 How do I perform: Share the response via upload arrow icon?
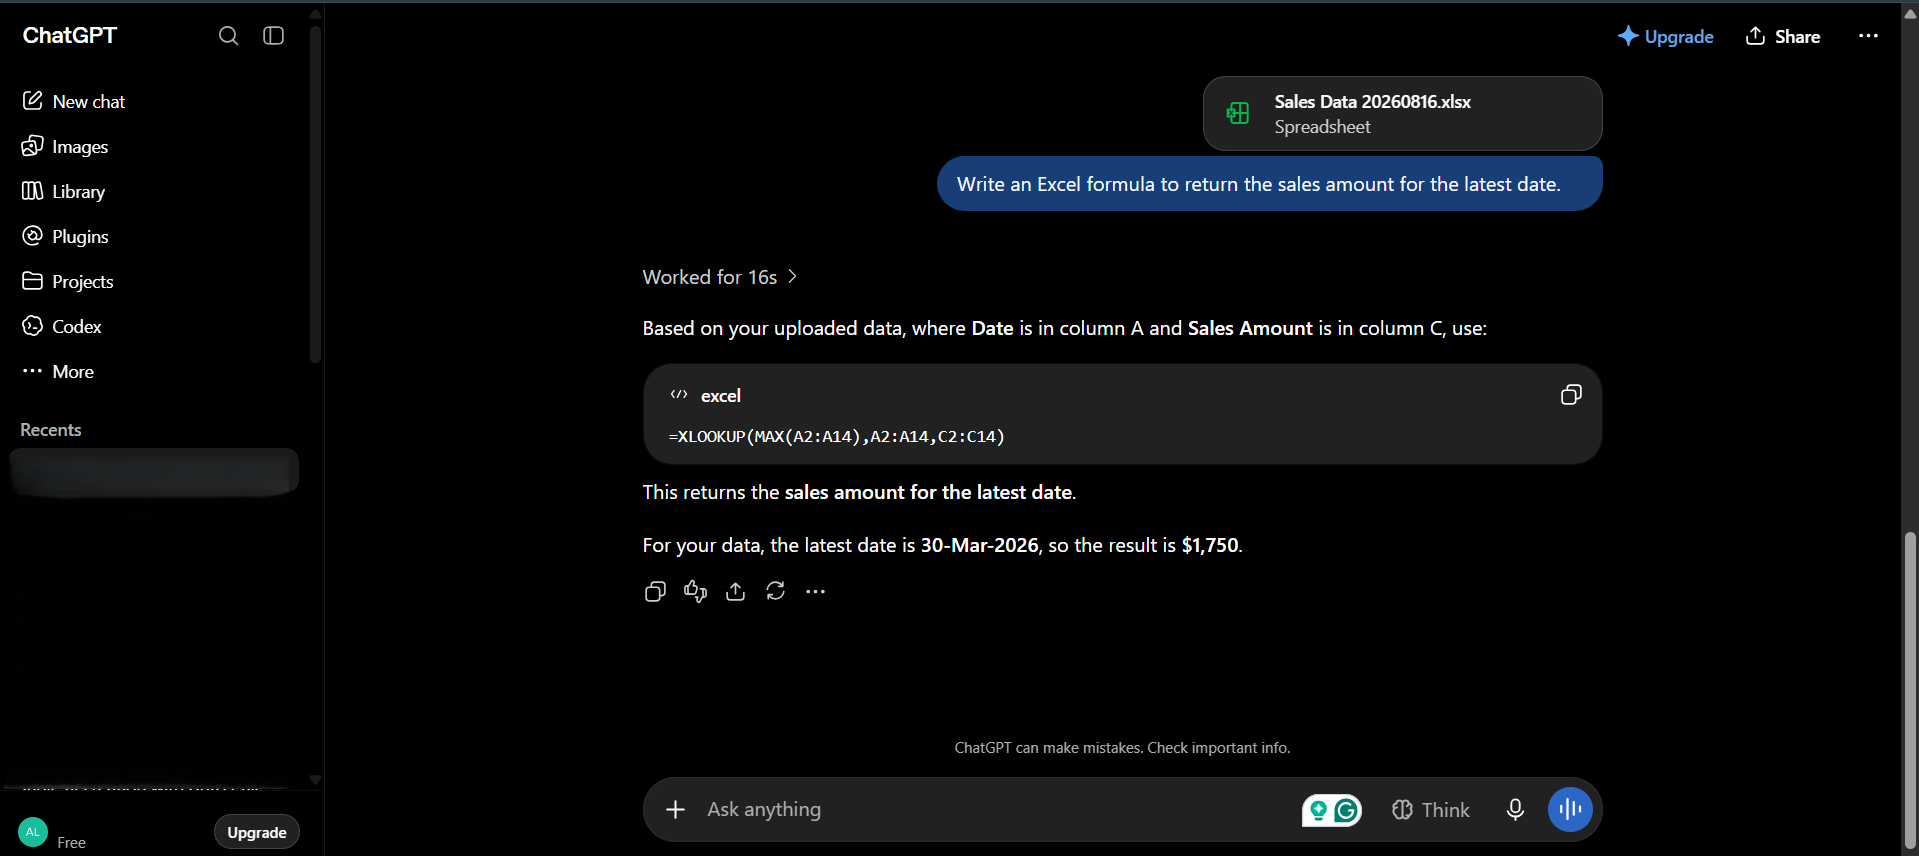[735, 592]
